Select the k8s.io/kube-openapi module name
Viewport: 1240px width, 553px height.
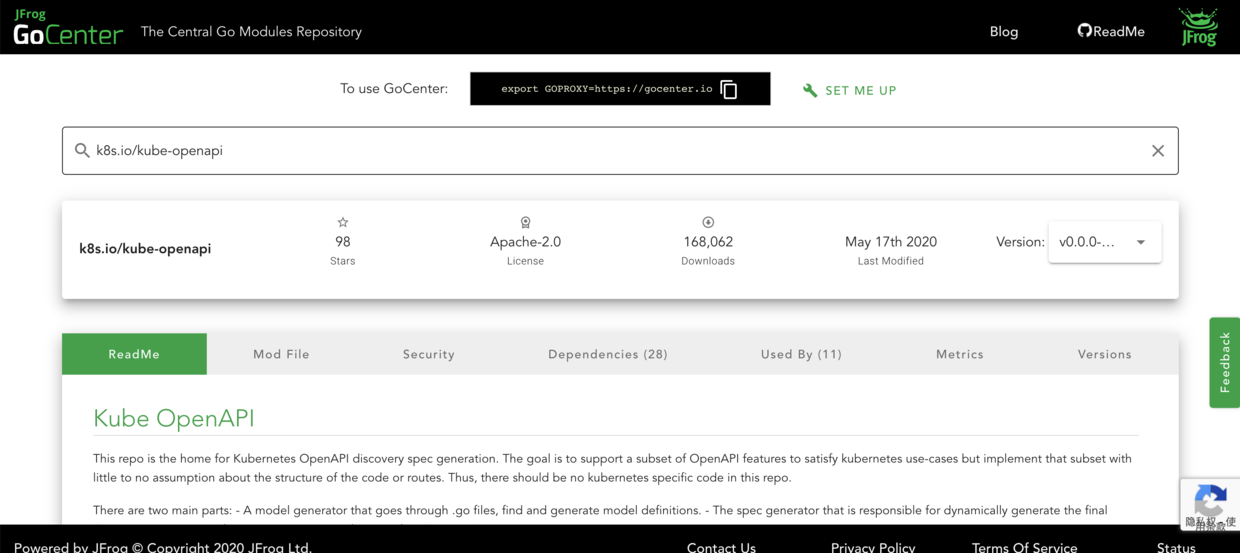145,249
